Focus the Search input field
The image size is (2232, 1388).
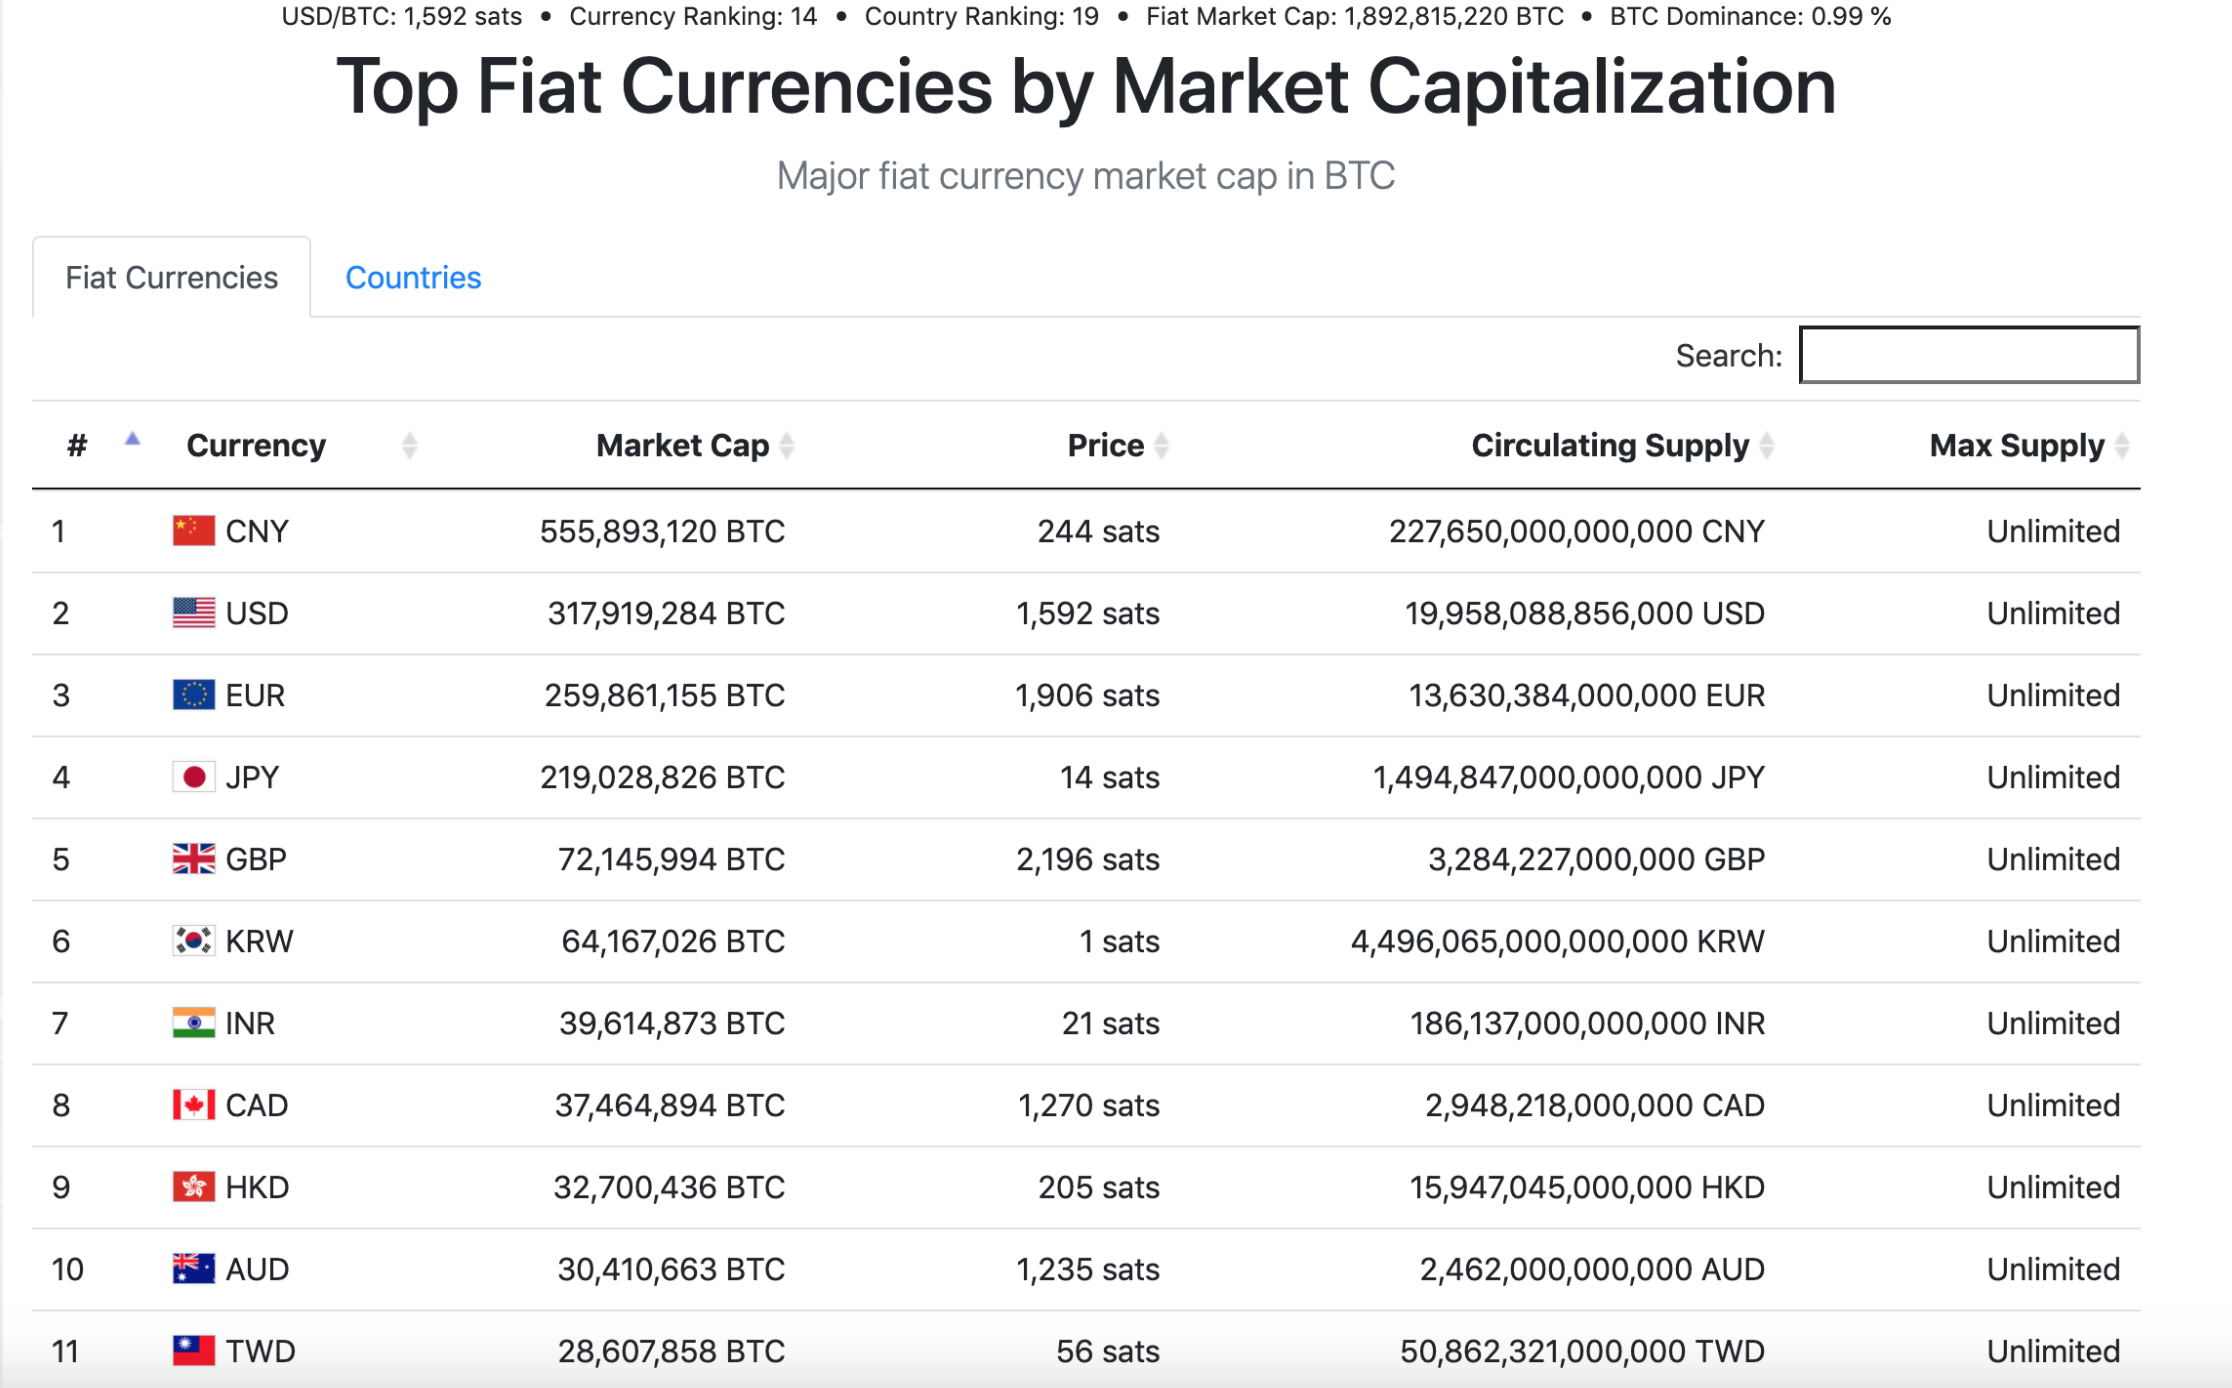(1969, 355)
